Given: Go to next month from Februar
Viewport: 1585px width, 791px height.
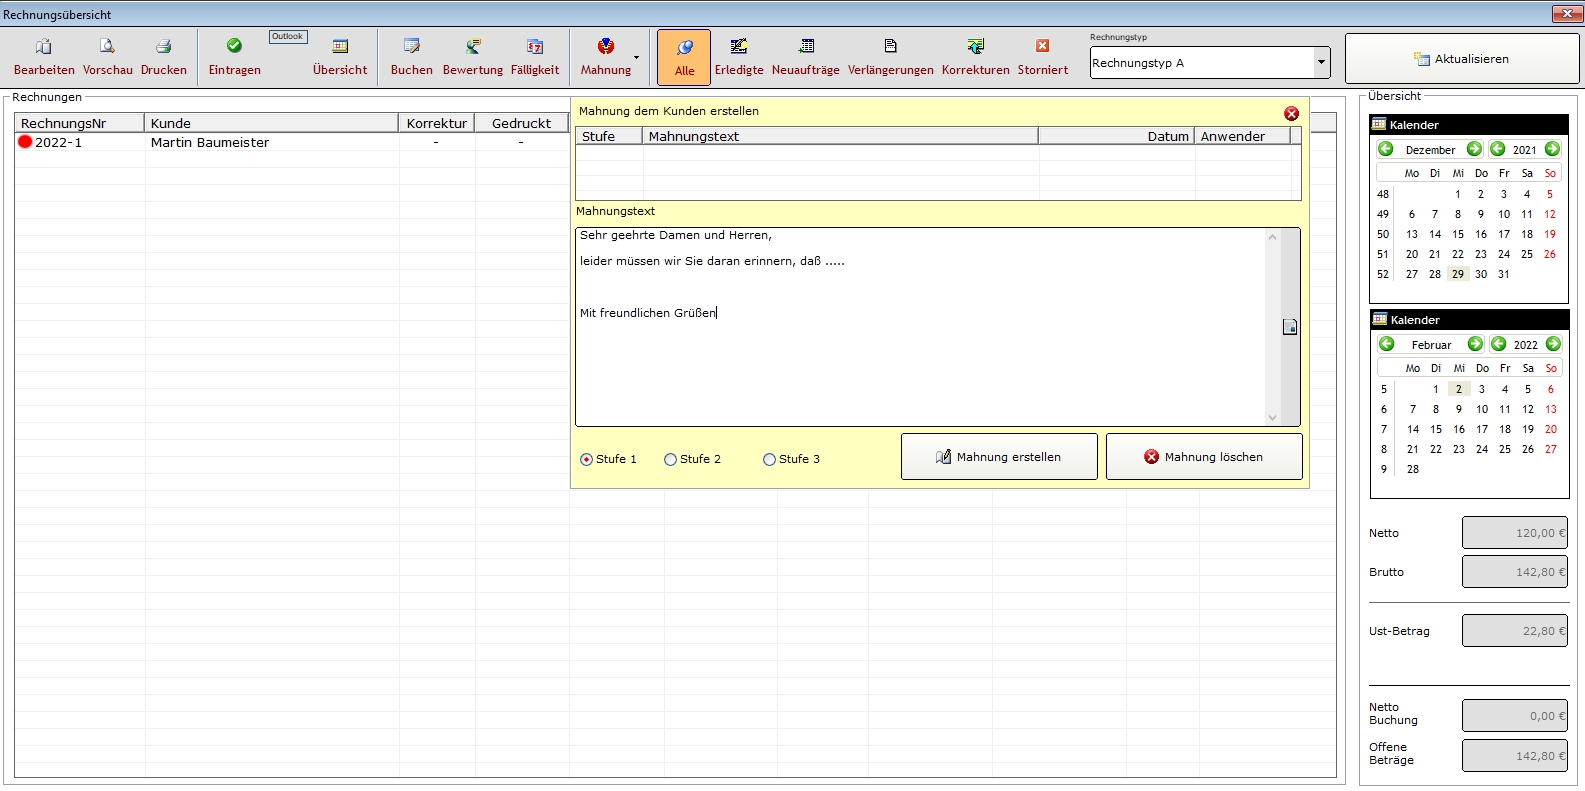Looking at the screenshot, I should tap(1475, 344).
